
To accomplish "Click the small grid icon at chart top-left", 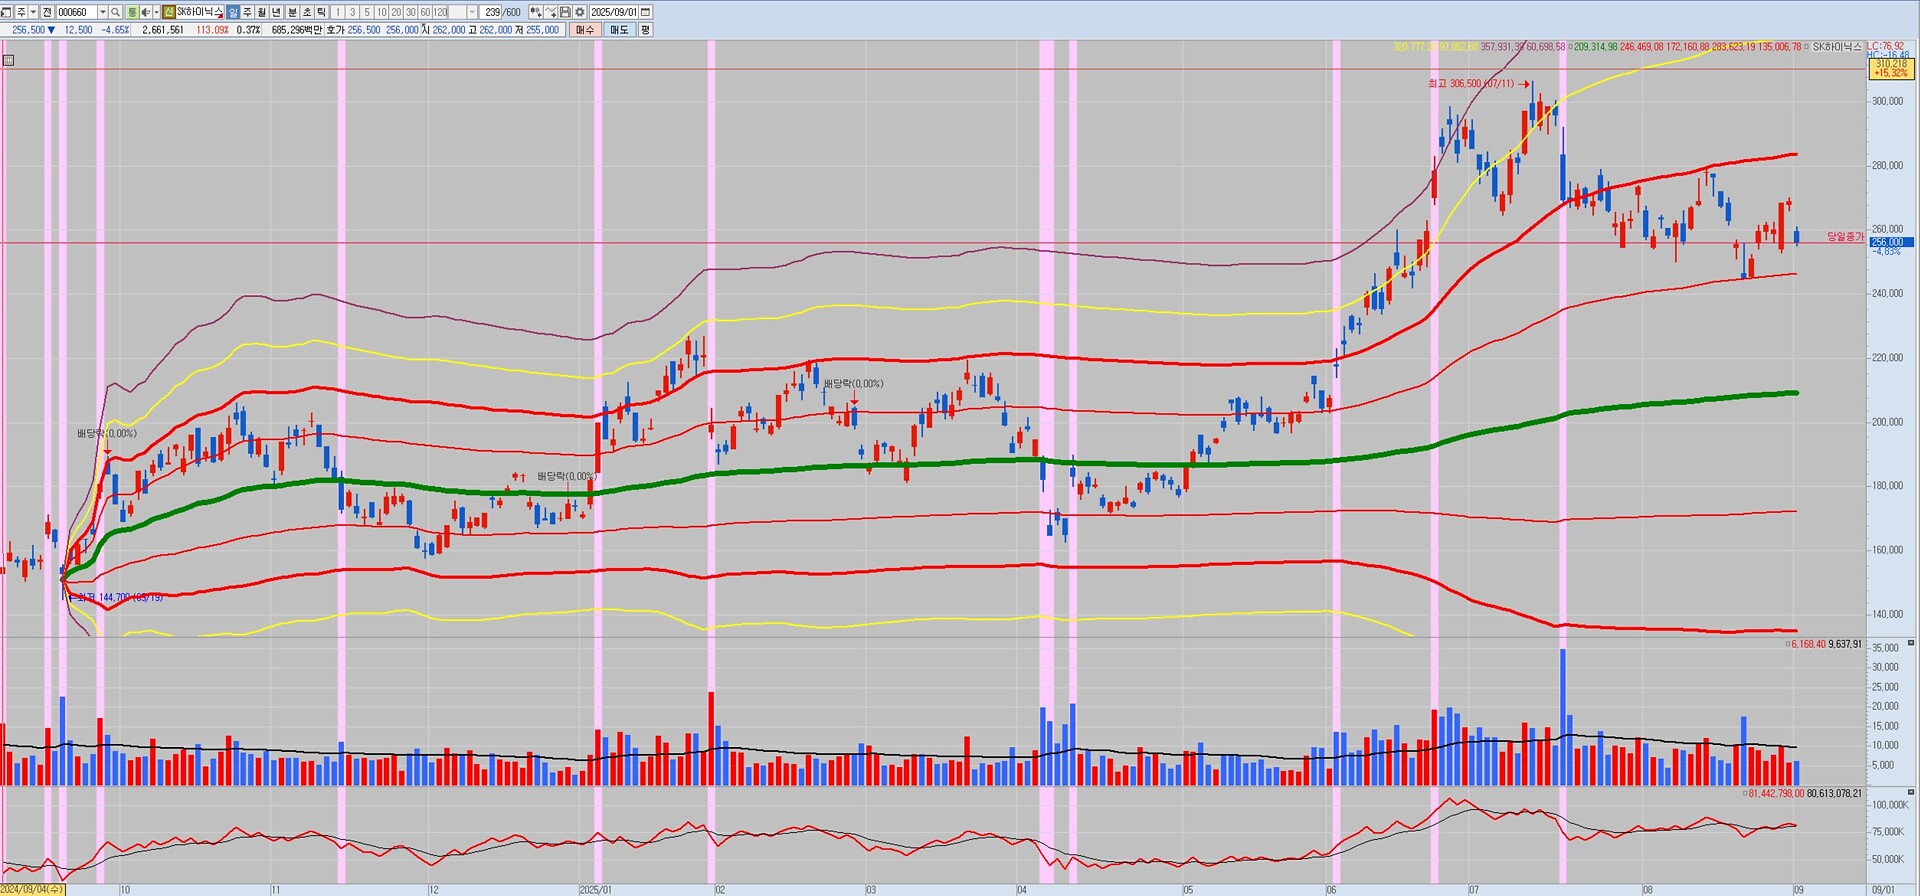I will pyautogui.click(x=8, y=60).
